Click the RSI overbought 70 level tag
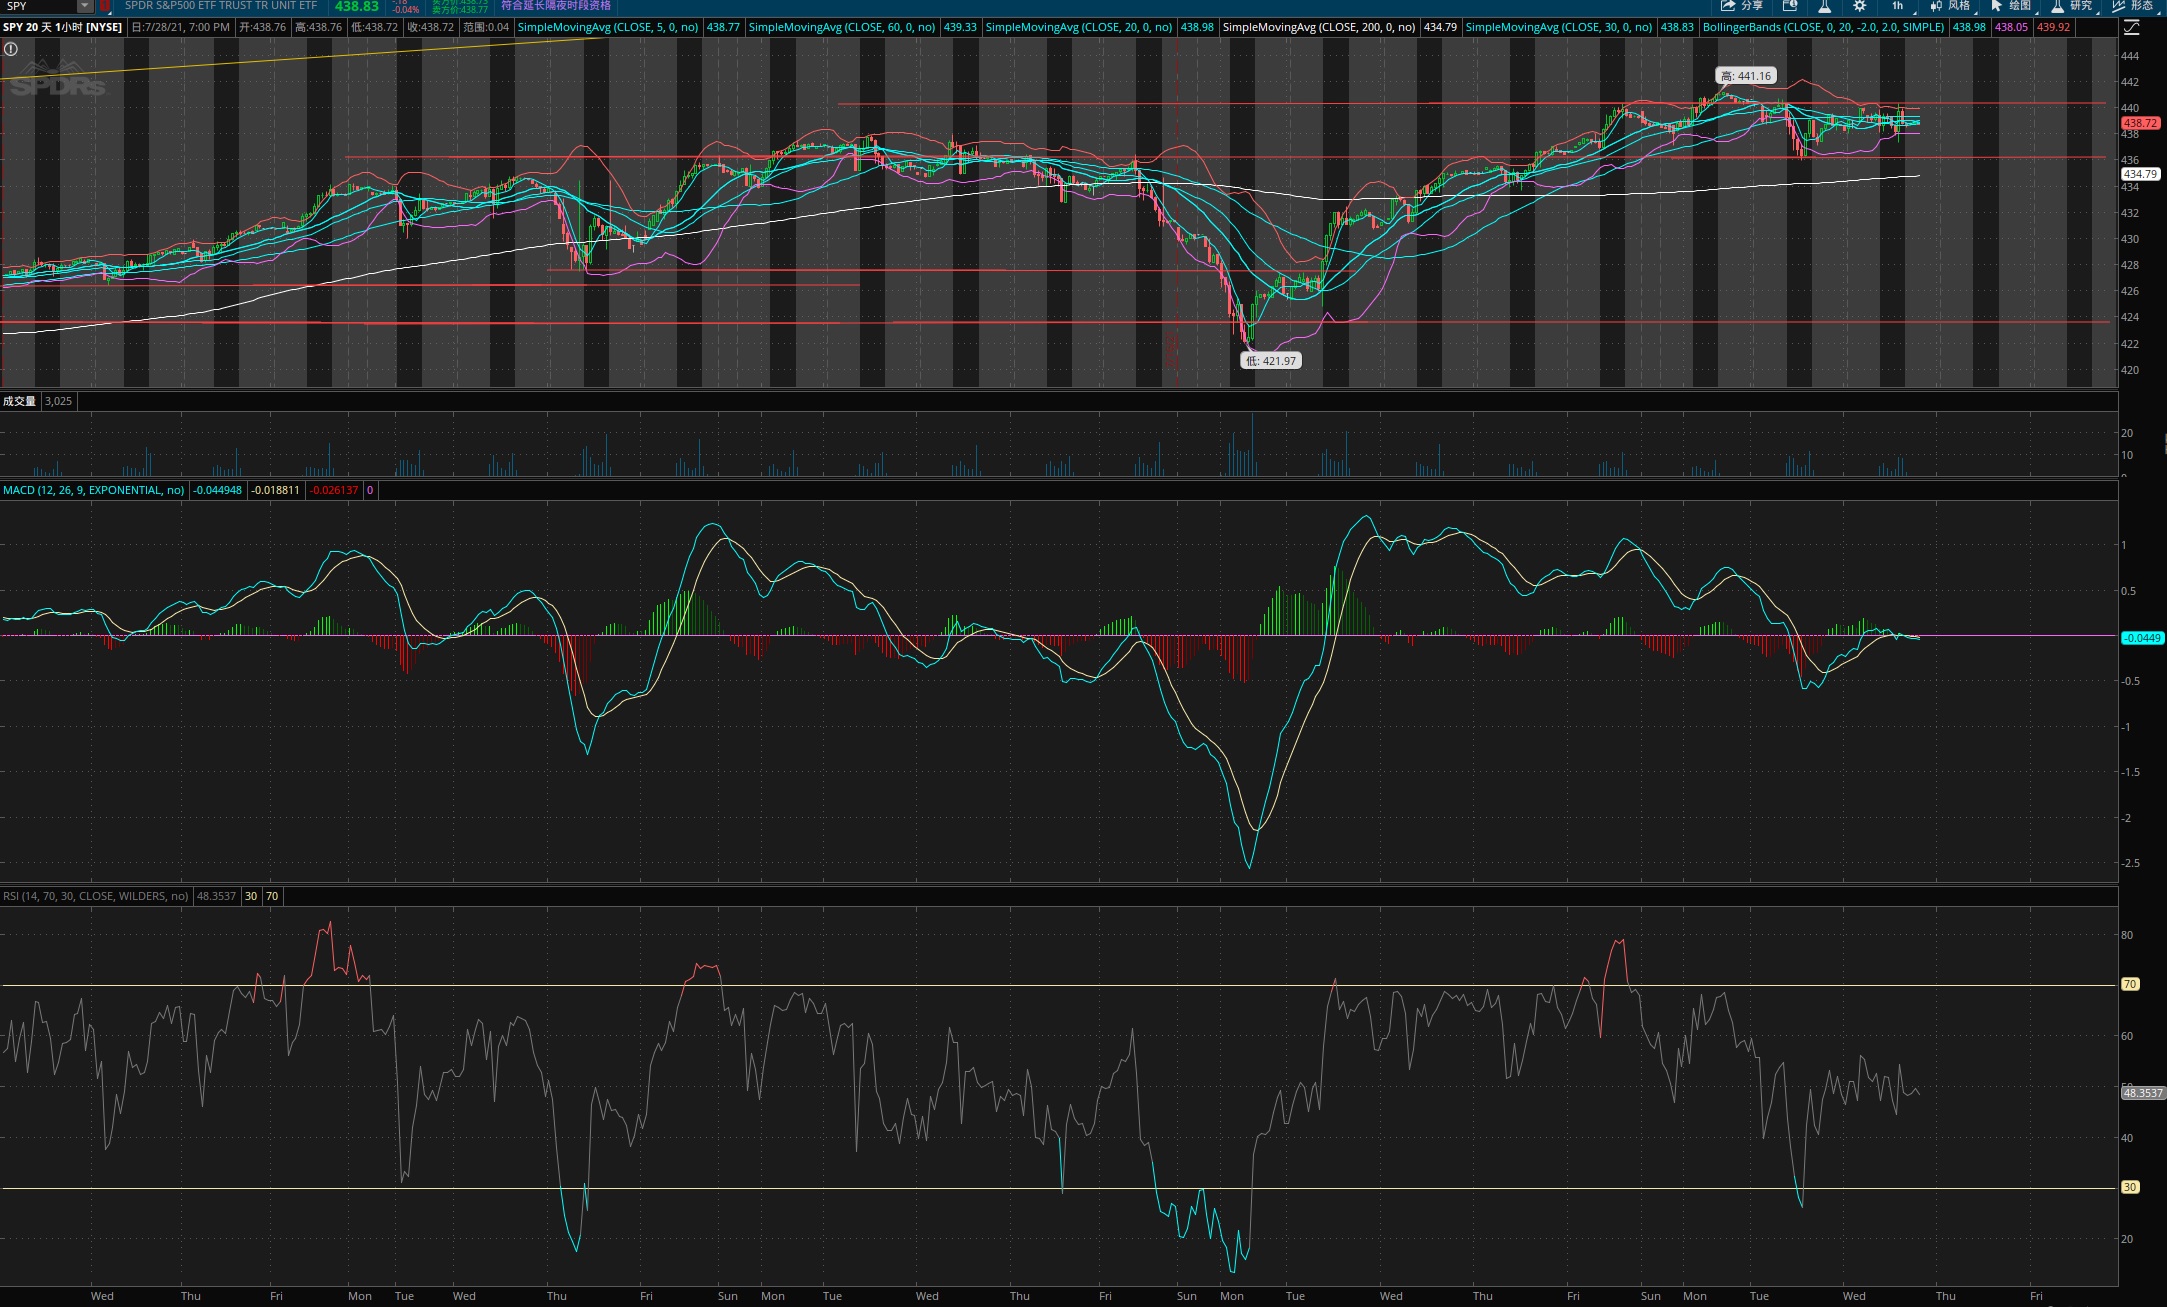This screenshot has height=1307, width=2167. (x=2130, y=984)
